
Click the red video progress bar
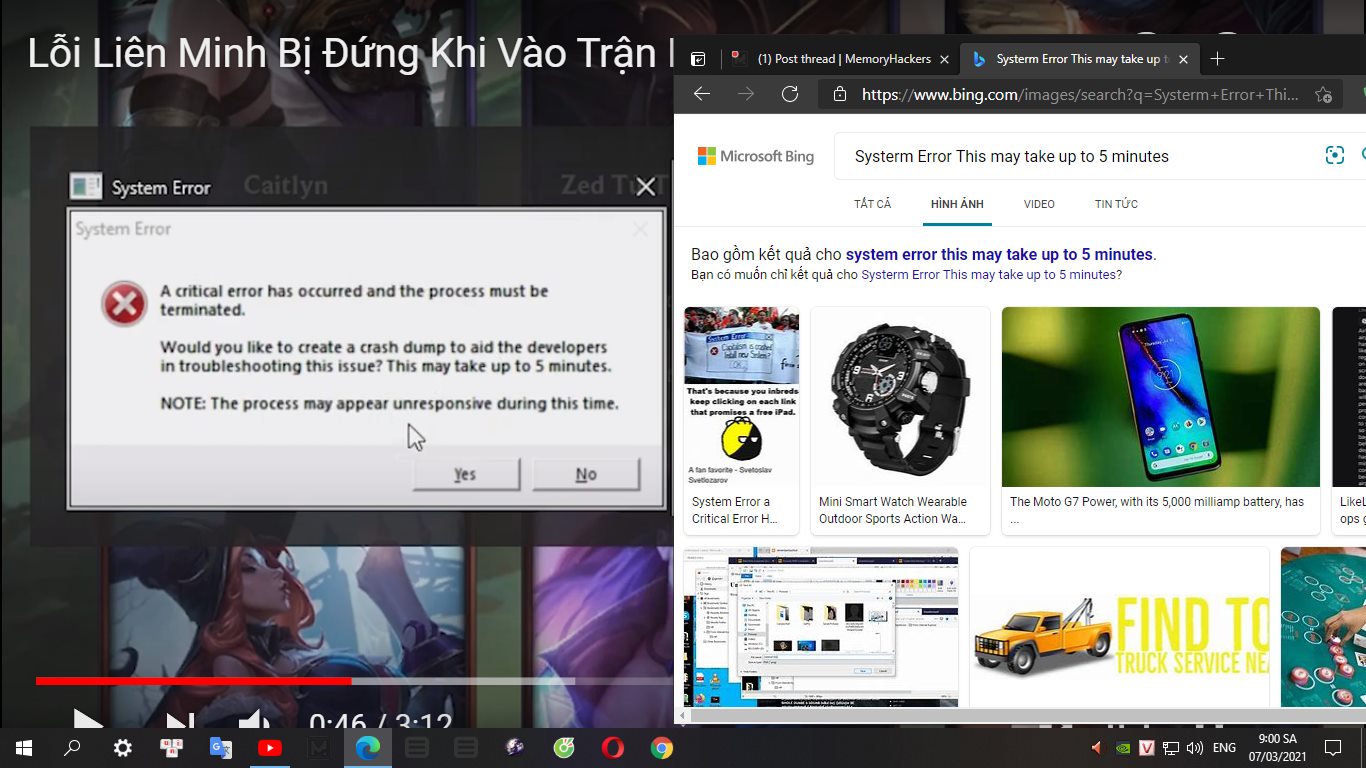(x=193, y=681)
